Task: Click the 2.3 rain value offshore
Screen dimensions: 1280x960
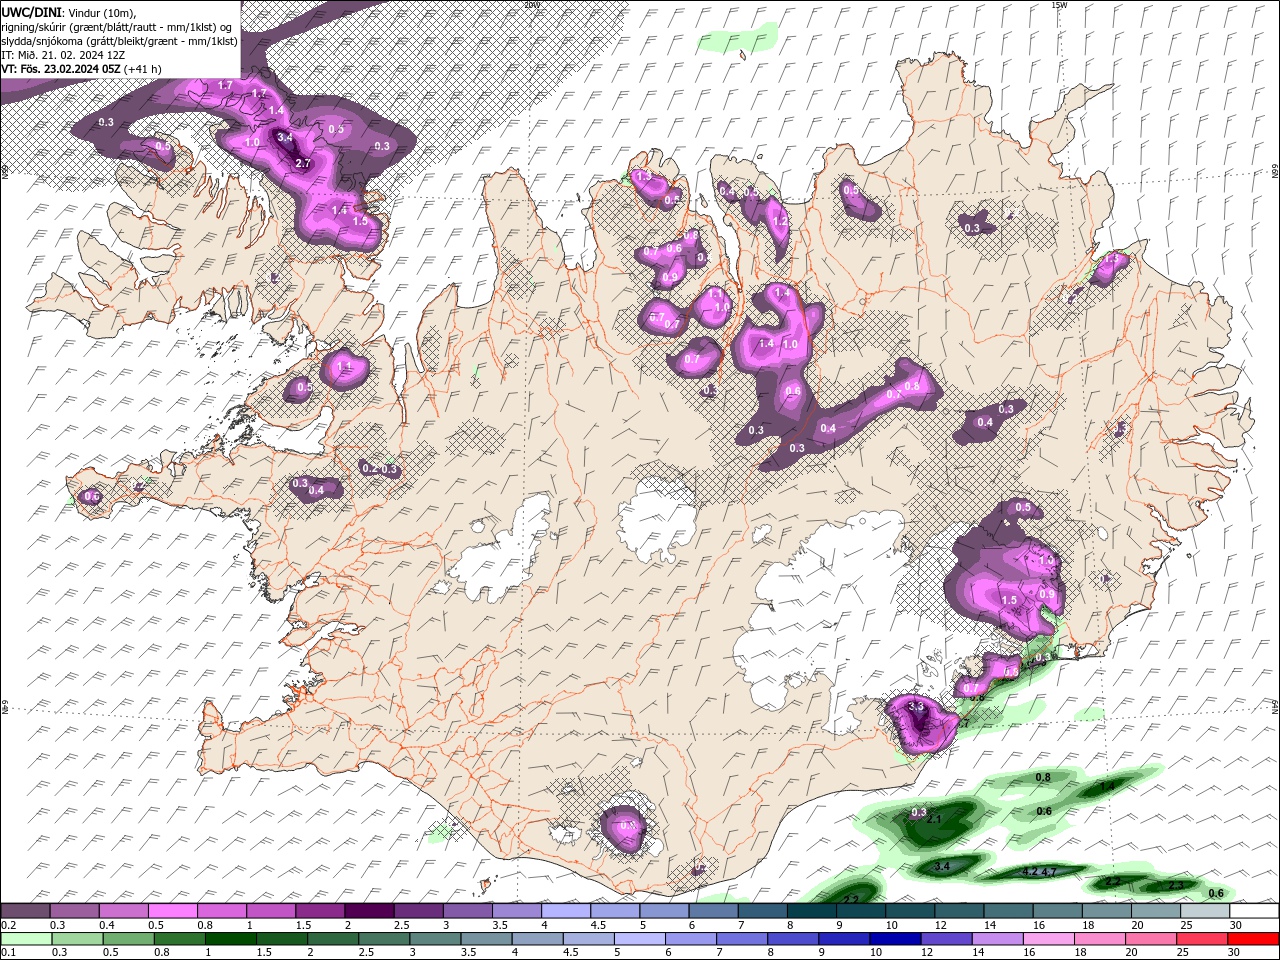Action: tap(1176, 885)
